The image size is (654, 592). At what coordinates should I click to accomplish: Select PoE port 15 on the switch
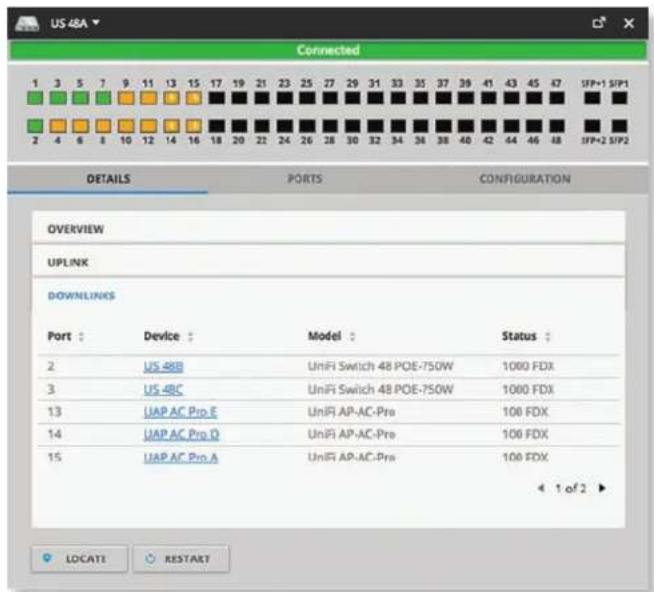(x=194, y=98)
